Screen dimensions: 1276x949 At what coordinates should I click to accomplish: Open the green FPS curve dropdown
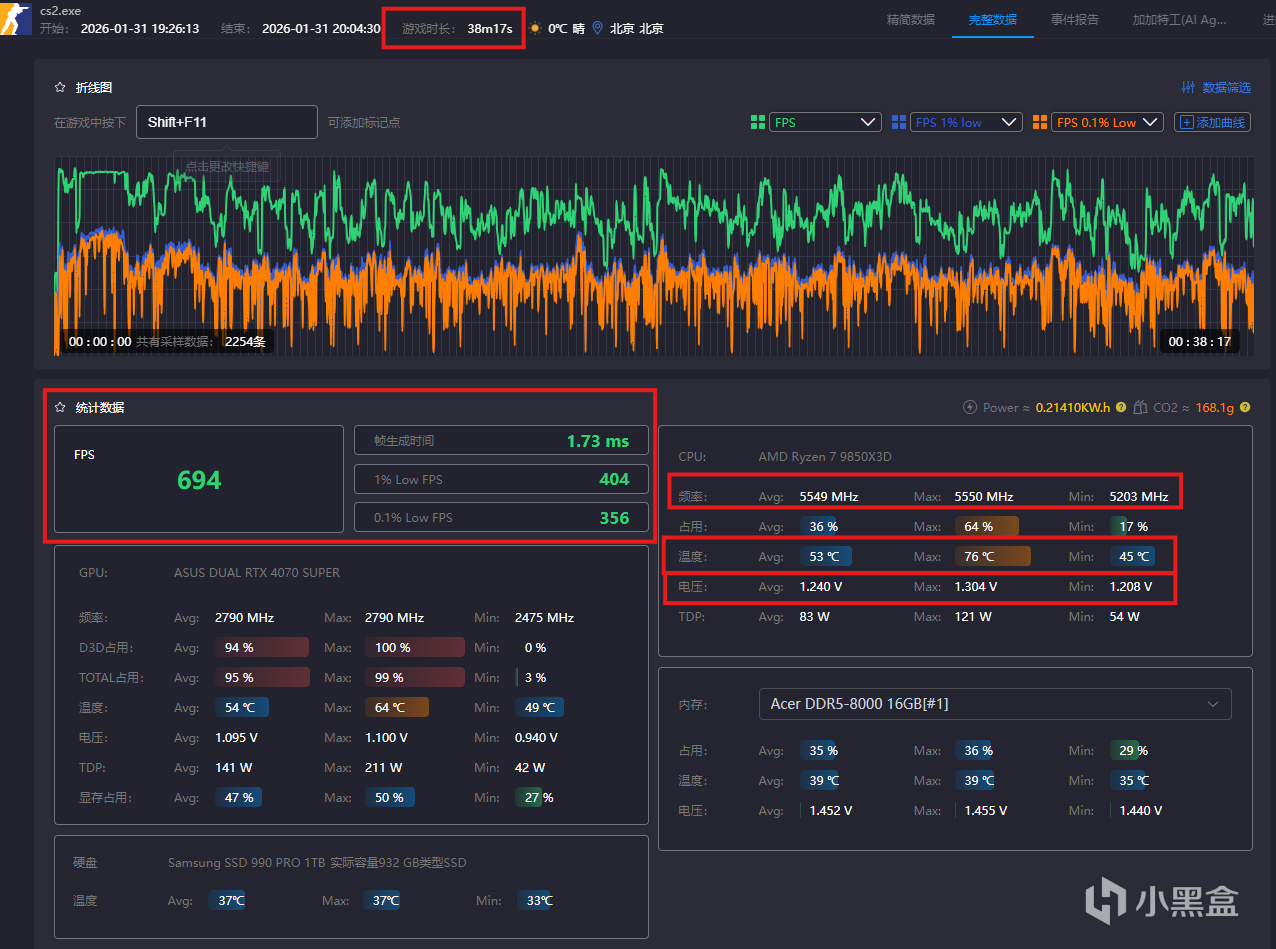pyautogui.click(x=826, y=122)
